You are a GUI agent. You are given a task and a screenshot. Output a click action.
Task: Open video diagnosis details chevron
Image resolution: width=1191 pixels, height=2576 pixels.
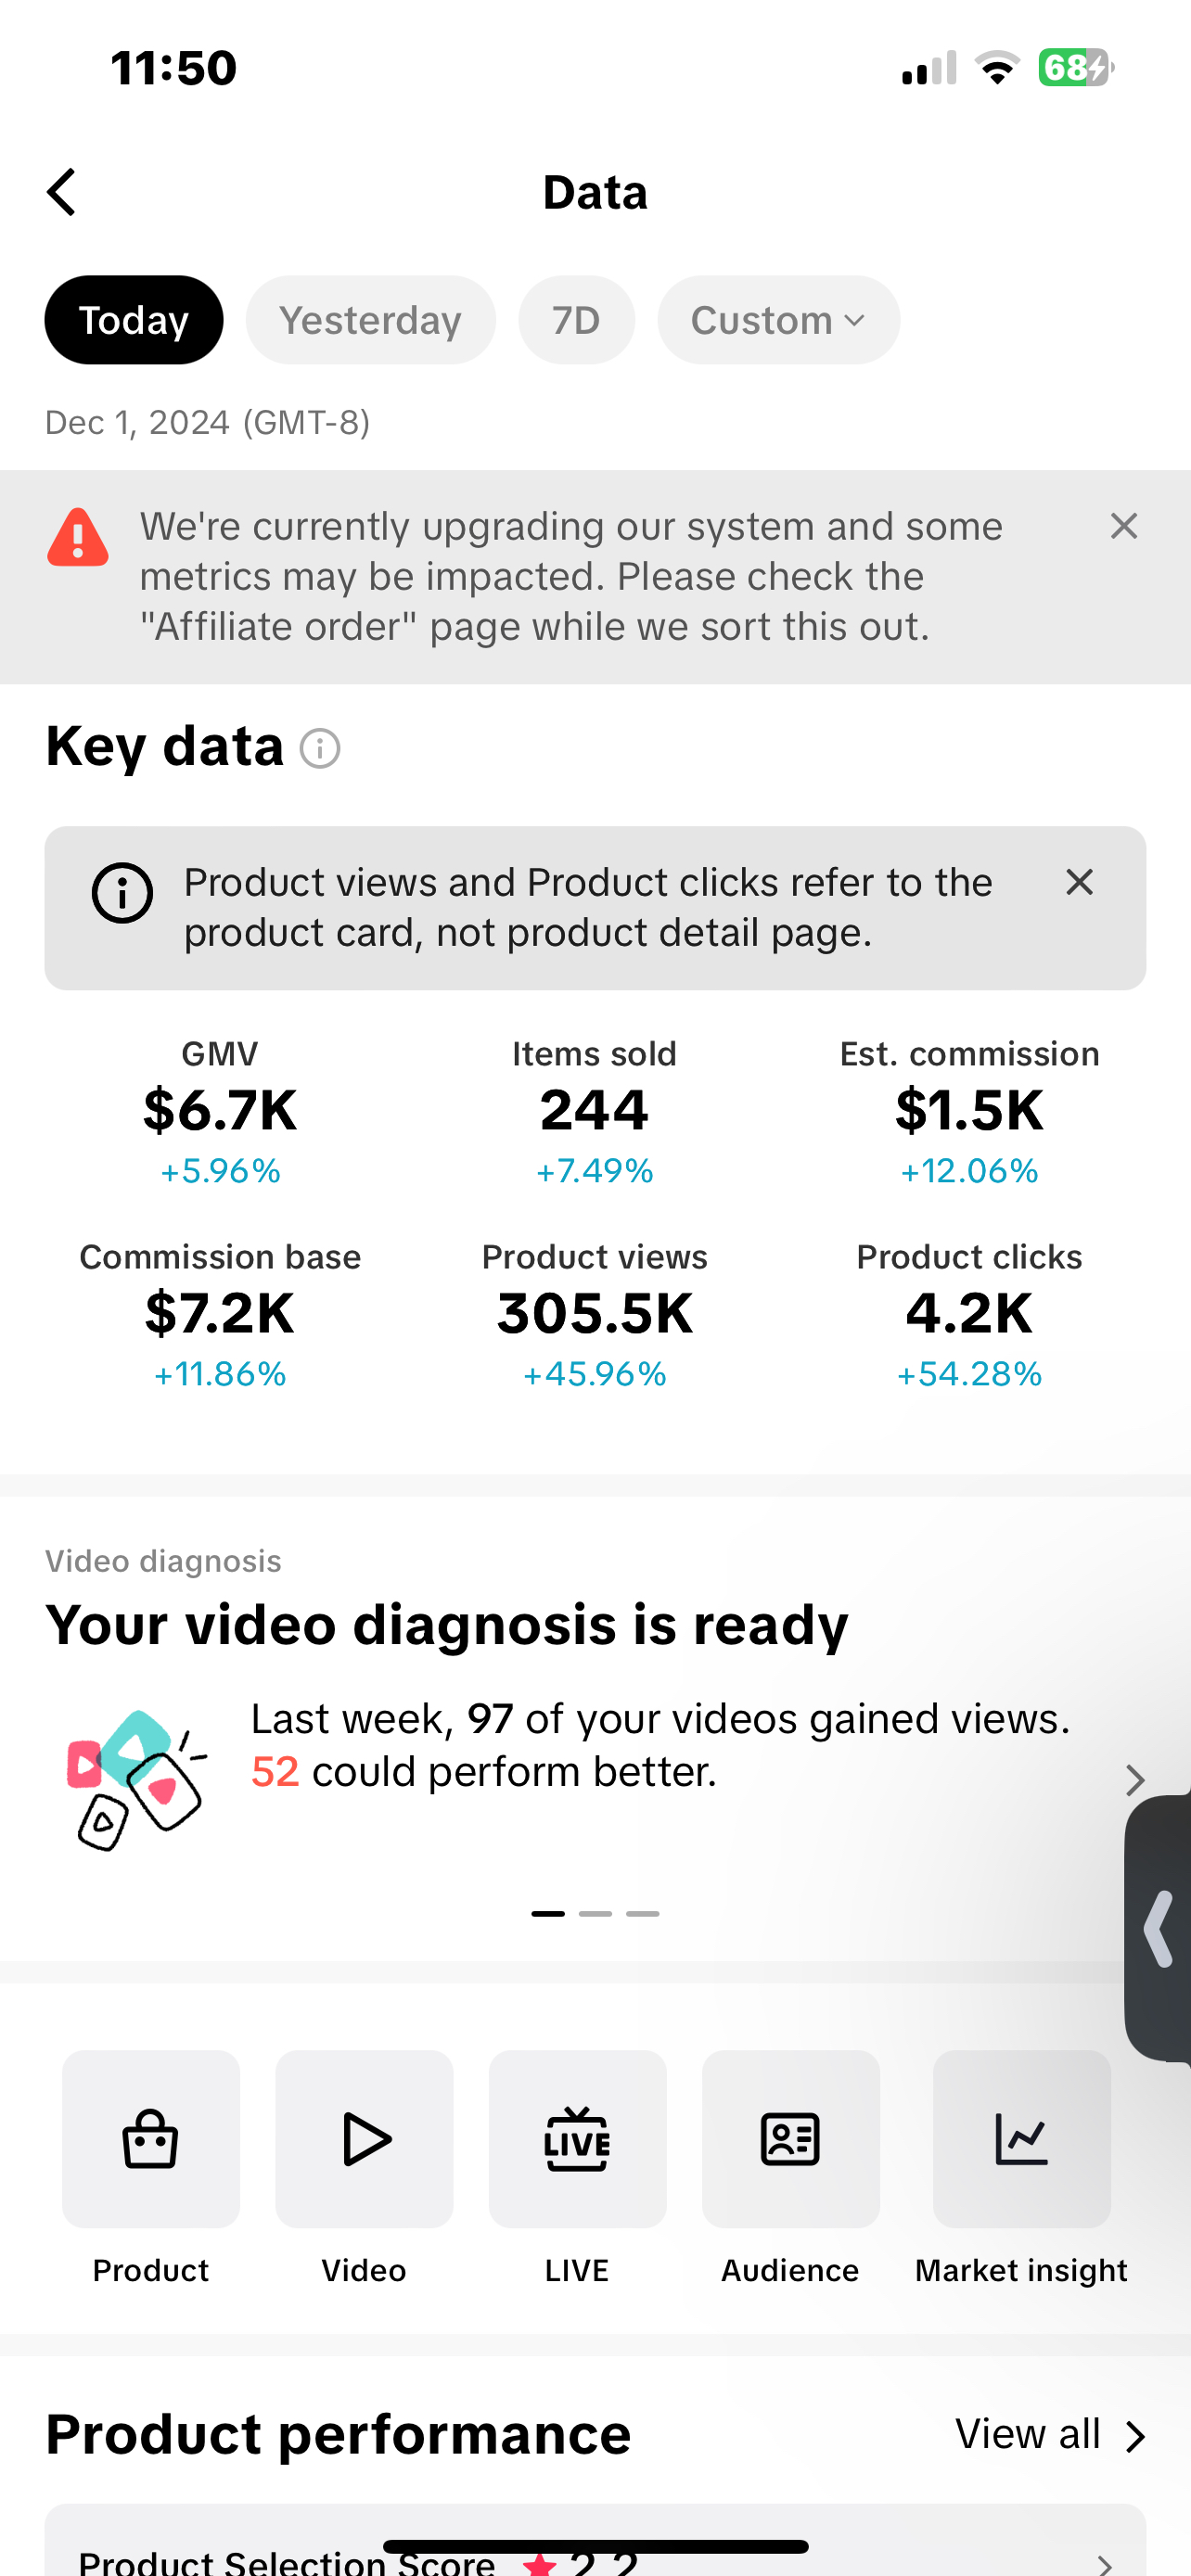pos(1134,1780)
